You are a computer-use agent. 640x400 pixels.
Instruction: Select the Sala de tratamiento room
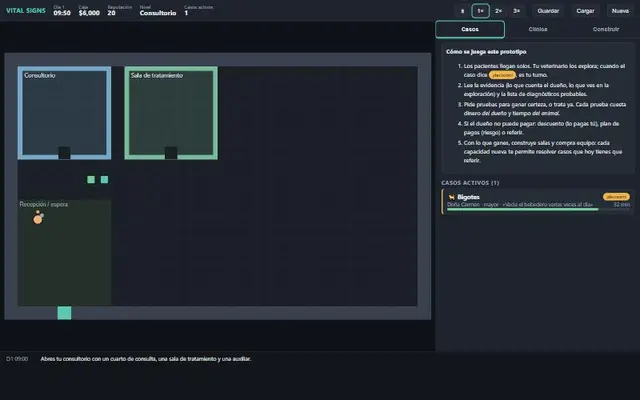point(171,113)
